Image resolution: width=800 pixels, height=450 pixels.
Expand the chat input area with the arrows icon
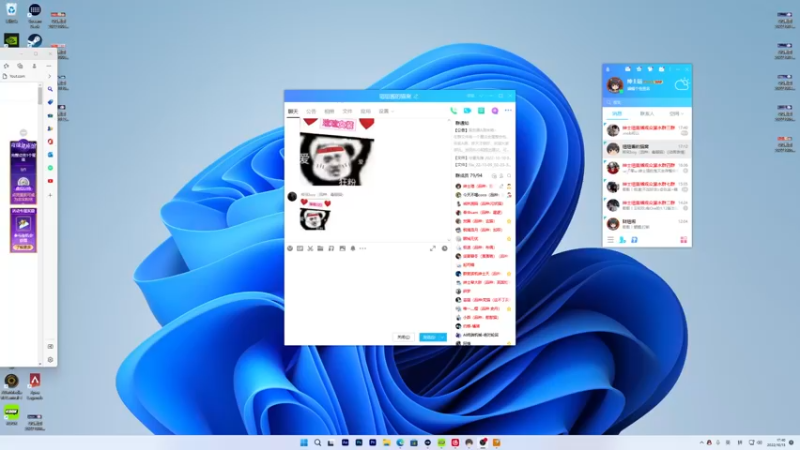pos(433,248)
